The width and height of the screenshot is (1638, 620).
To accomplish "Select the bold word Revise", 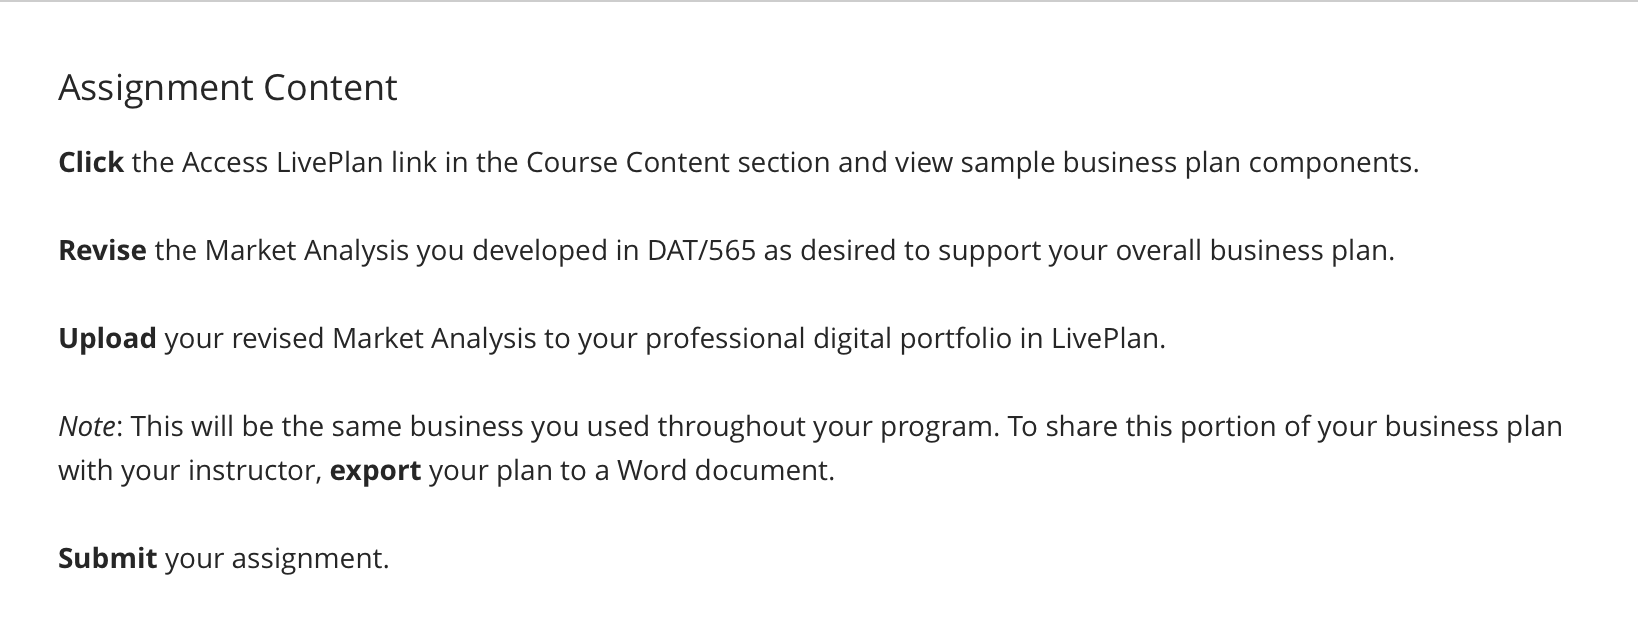I will coord(102,250).
